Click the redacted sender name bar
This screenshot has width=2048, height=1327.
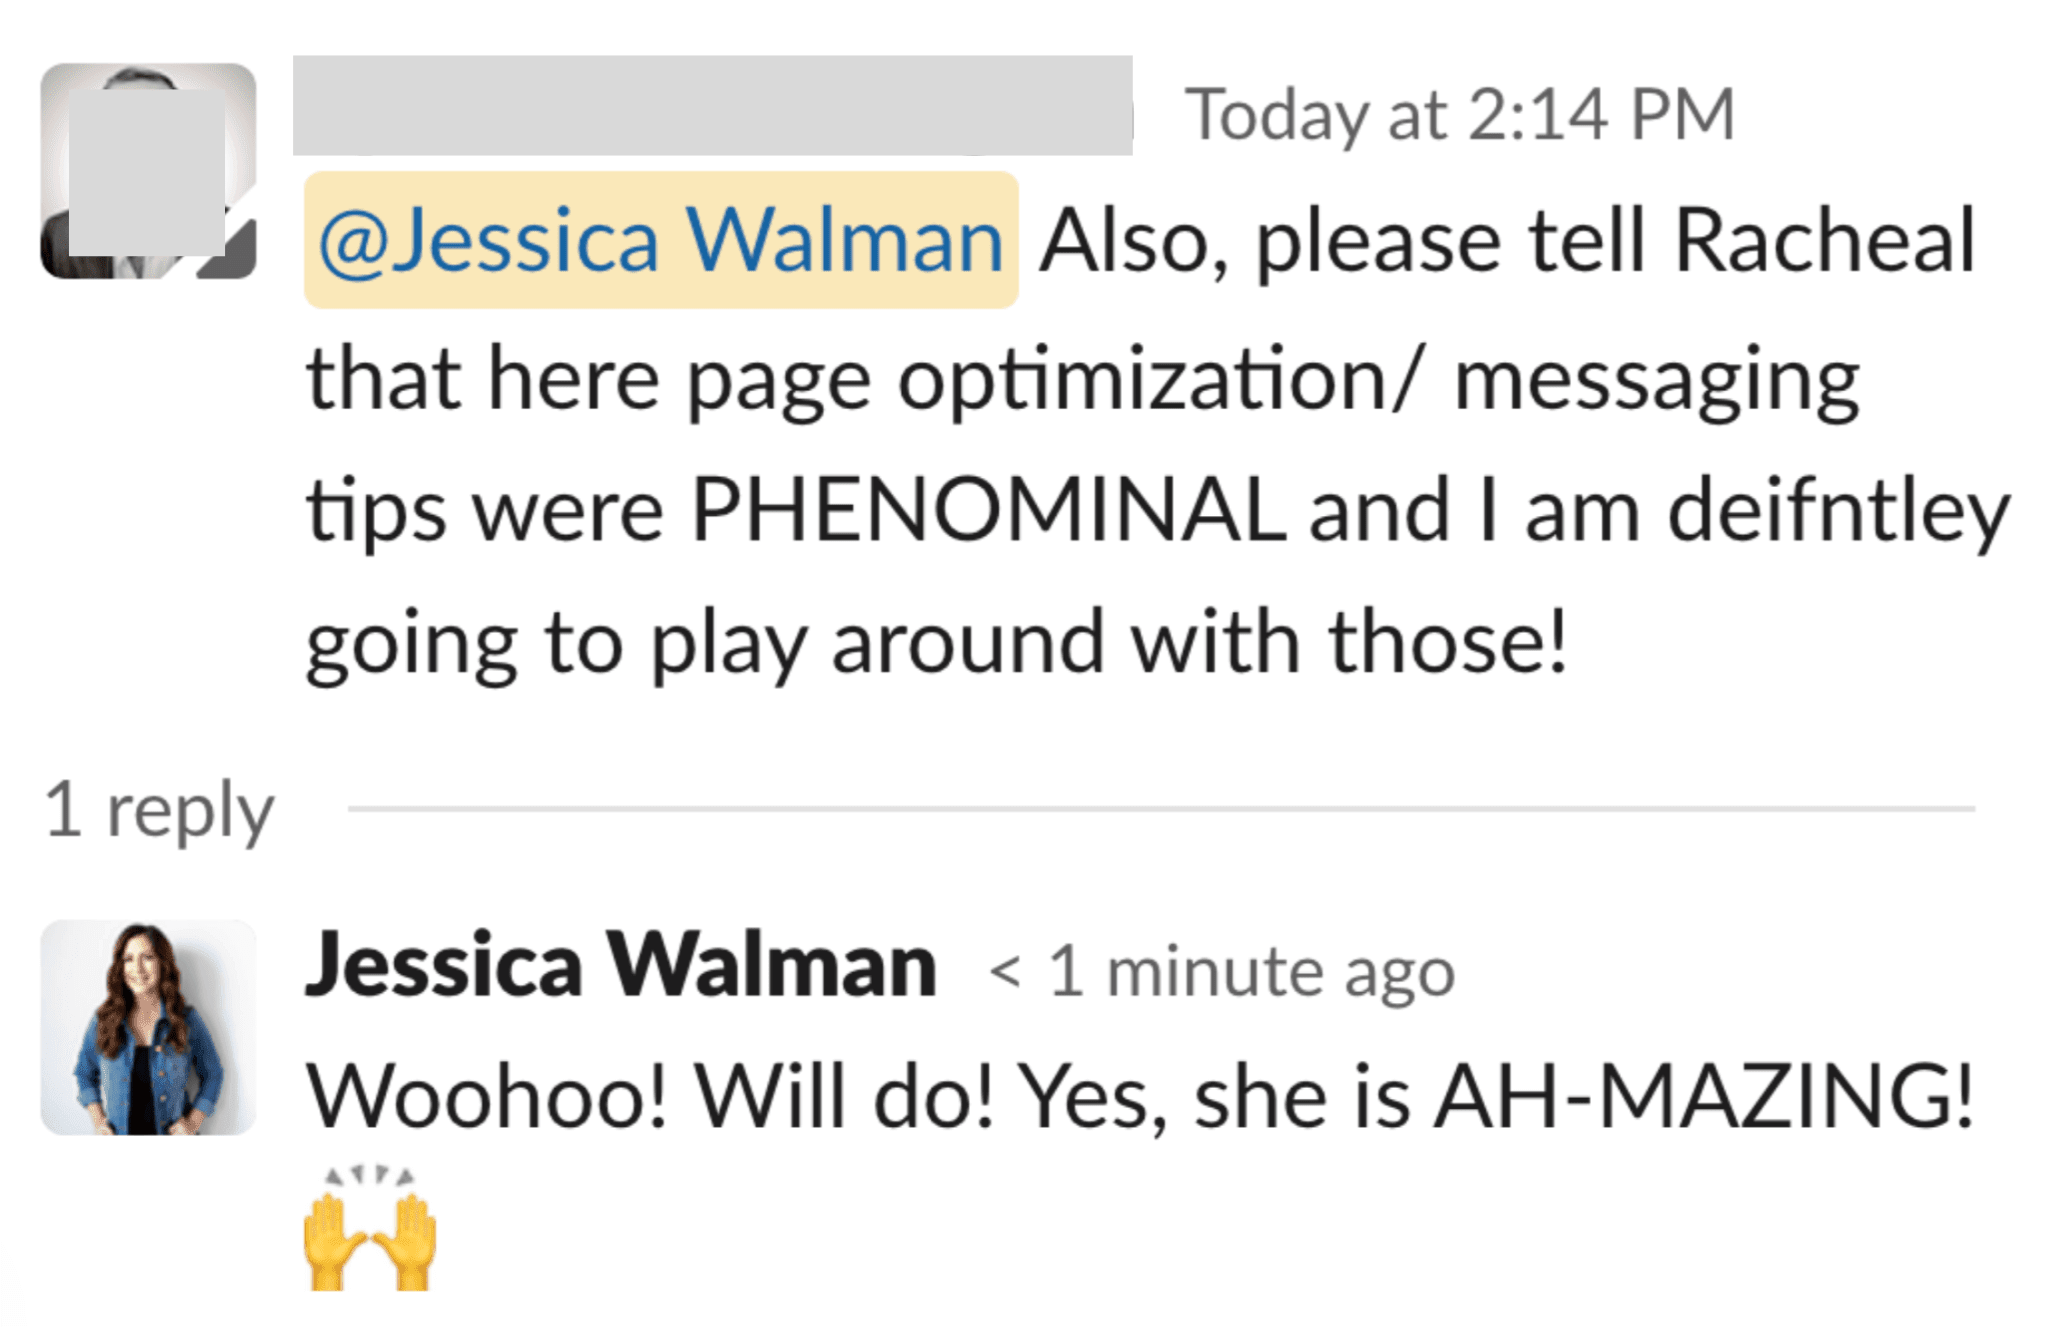[x=712, y=105]
